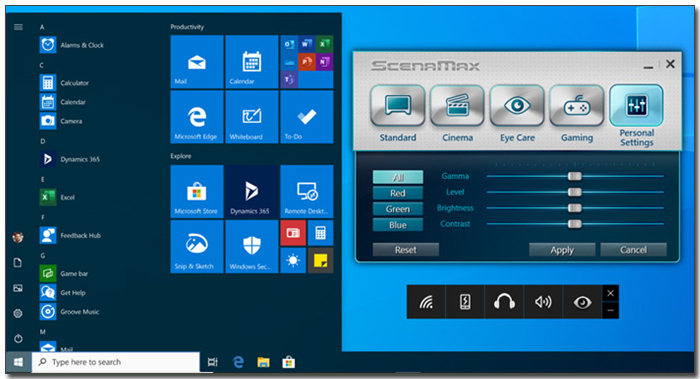The width and height of the screenshot is (700, 379).
Task: Open the battery power icon in control bar
Action: [x=465, y=302]
